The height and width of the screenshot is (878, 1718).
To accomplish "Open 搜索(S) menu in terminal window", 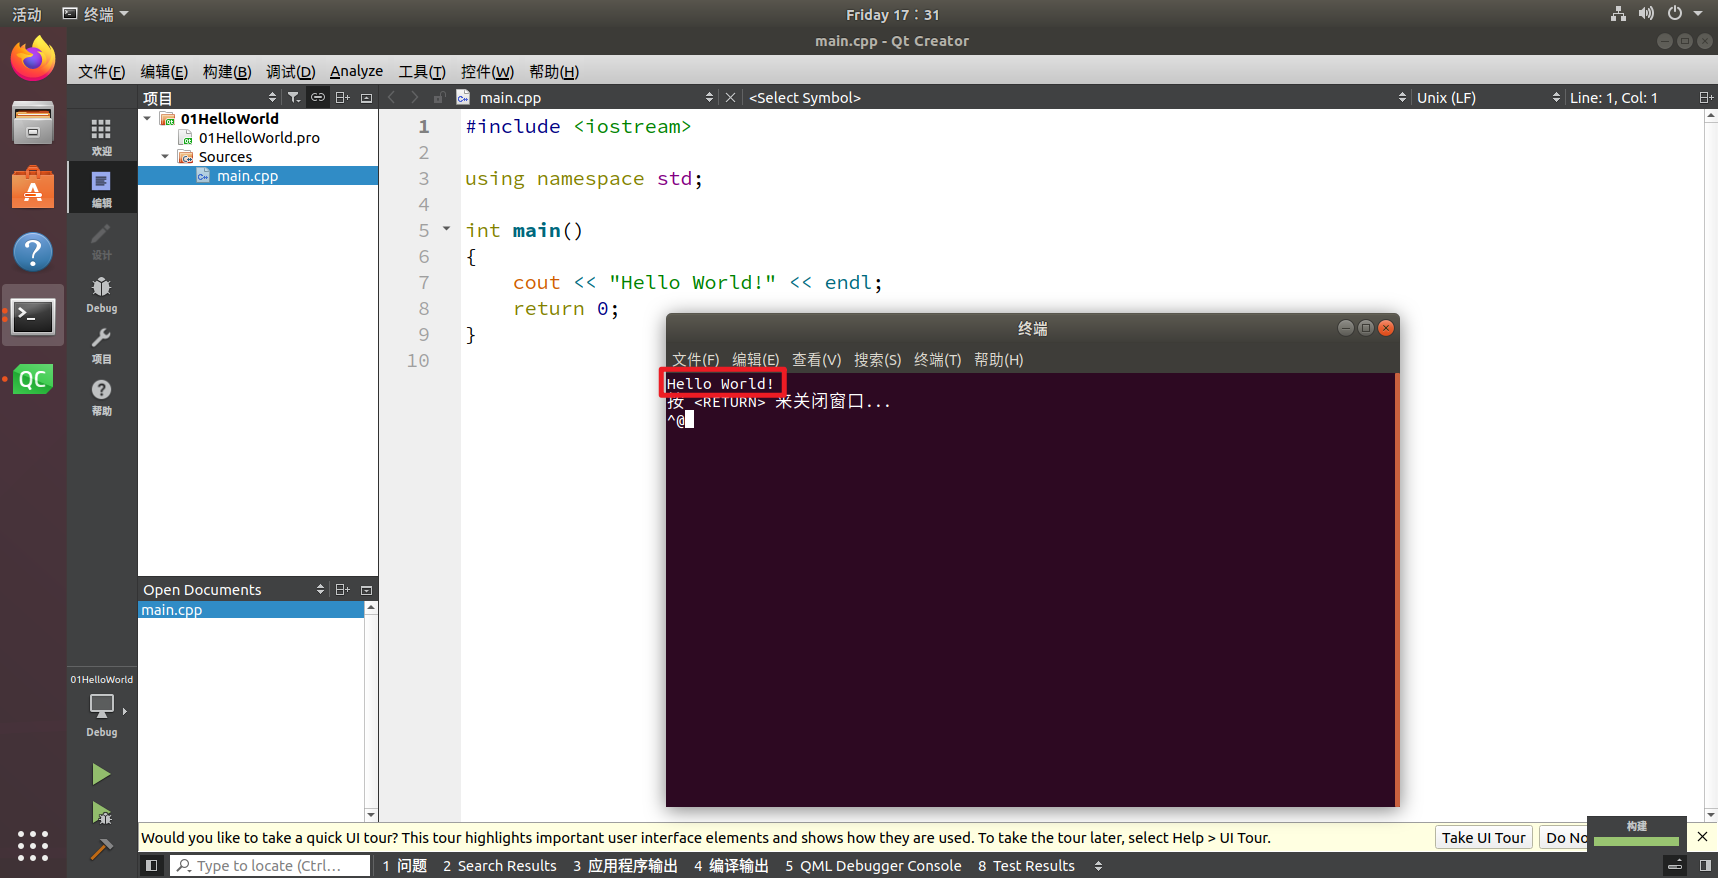I will pos(877,359).
